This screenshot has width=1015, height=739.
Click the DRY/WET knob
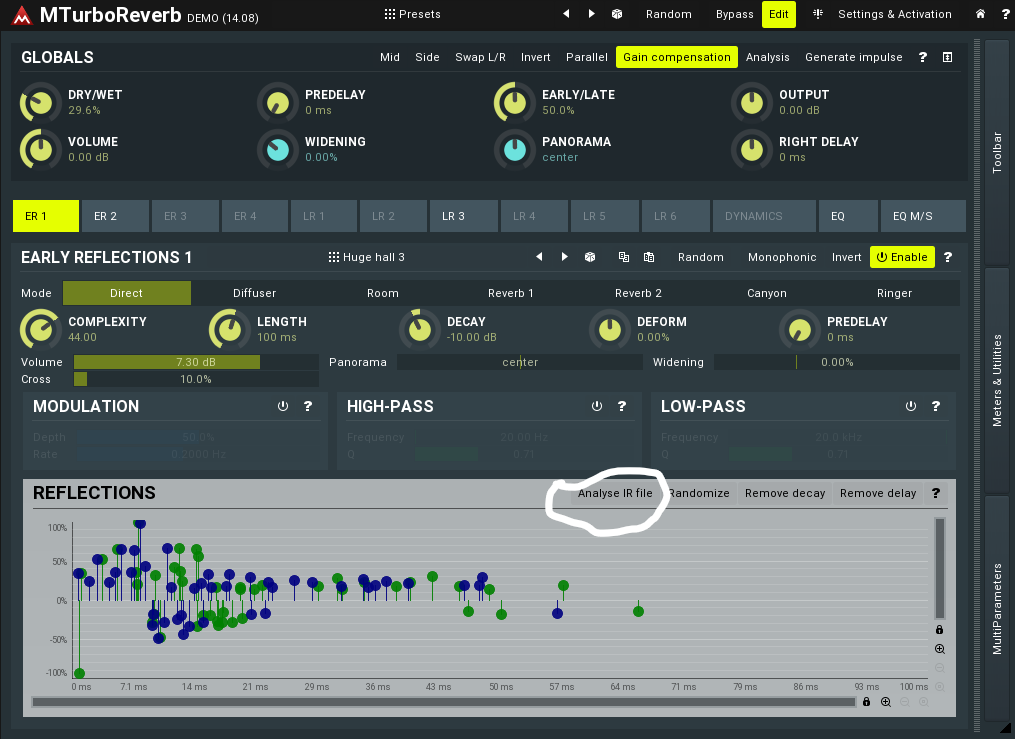40,103
